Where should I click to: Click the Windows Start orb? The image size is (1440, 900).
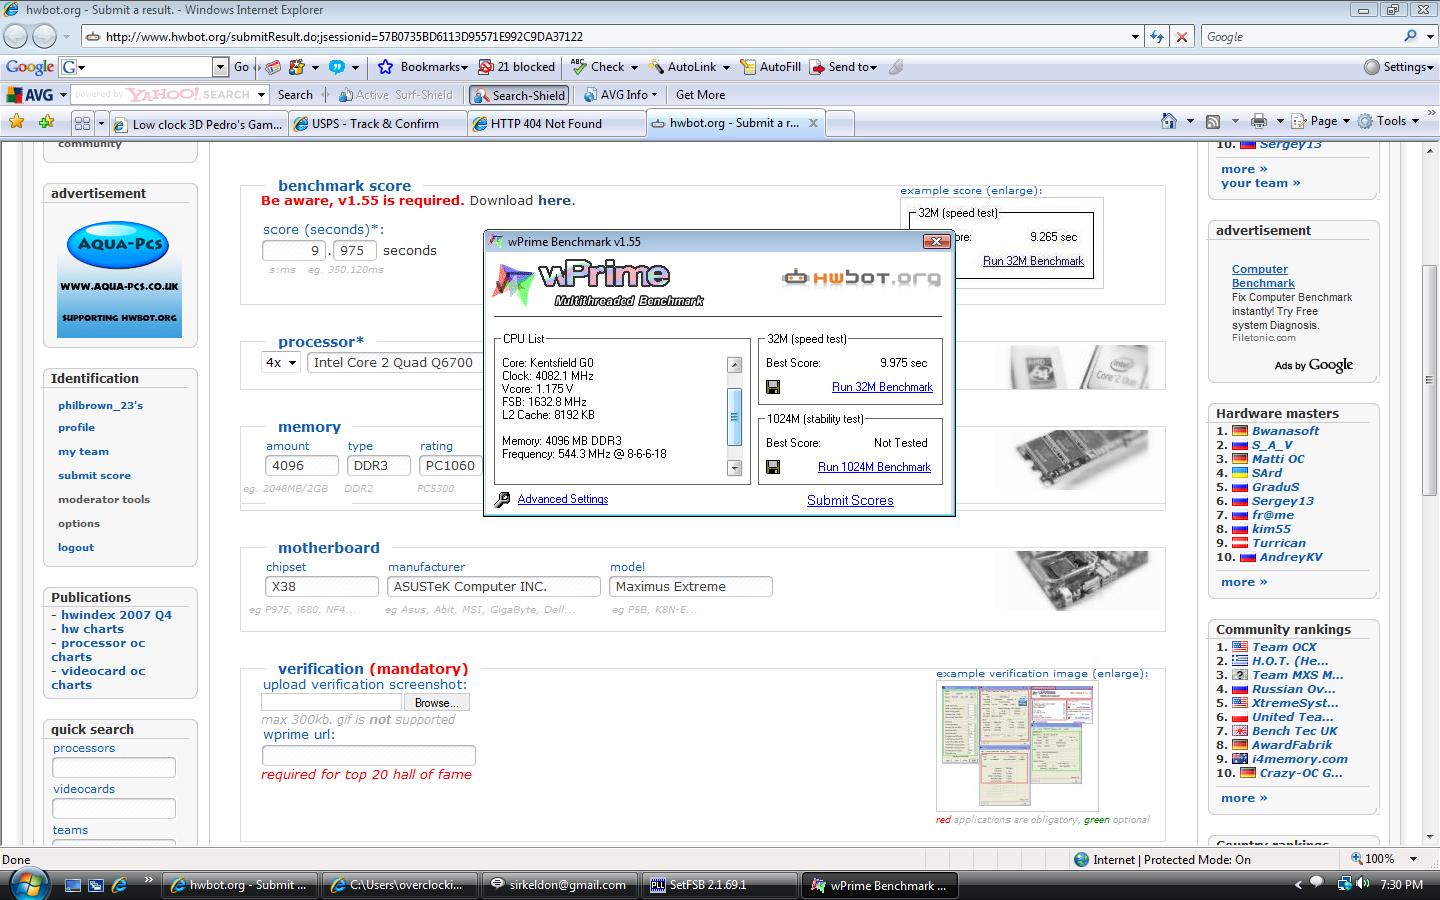pyautogui.click(x=27, y=884)
